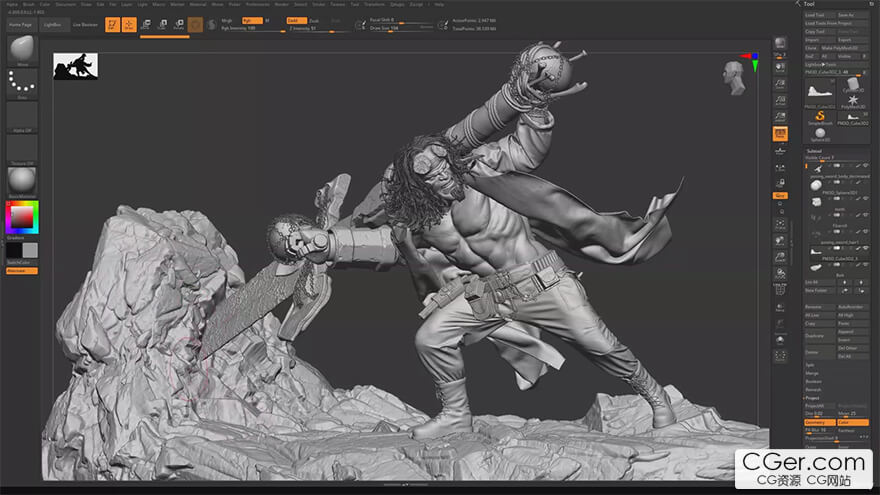Open the Zplugin menu

397,4
